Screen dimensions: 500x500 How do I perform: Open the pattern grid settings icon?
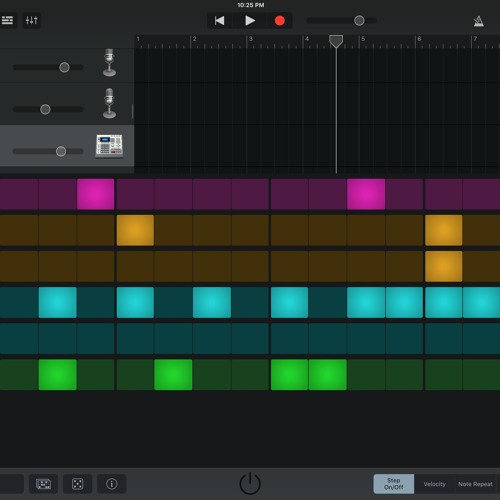tap(43, 484)
